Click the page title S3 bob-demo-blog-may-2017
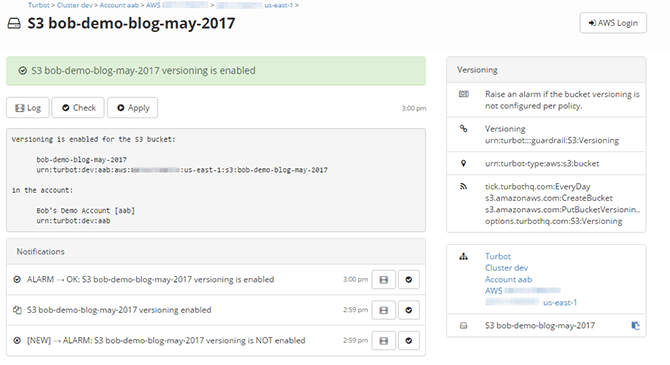The image size is (670, 365). (x=131, y=24)
